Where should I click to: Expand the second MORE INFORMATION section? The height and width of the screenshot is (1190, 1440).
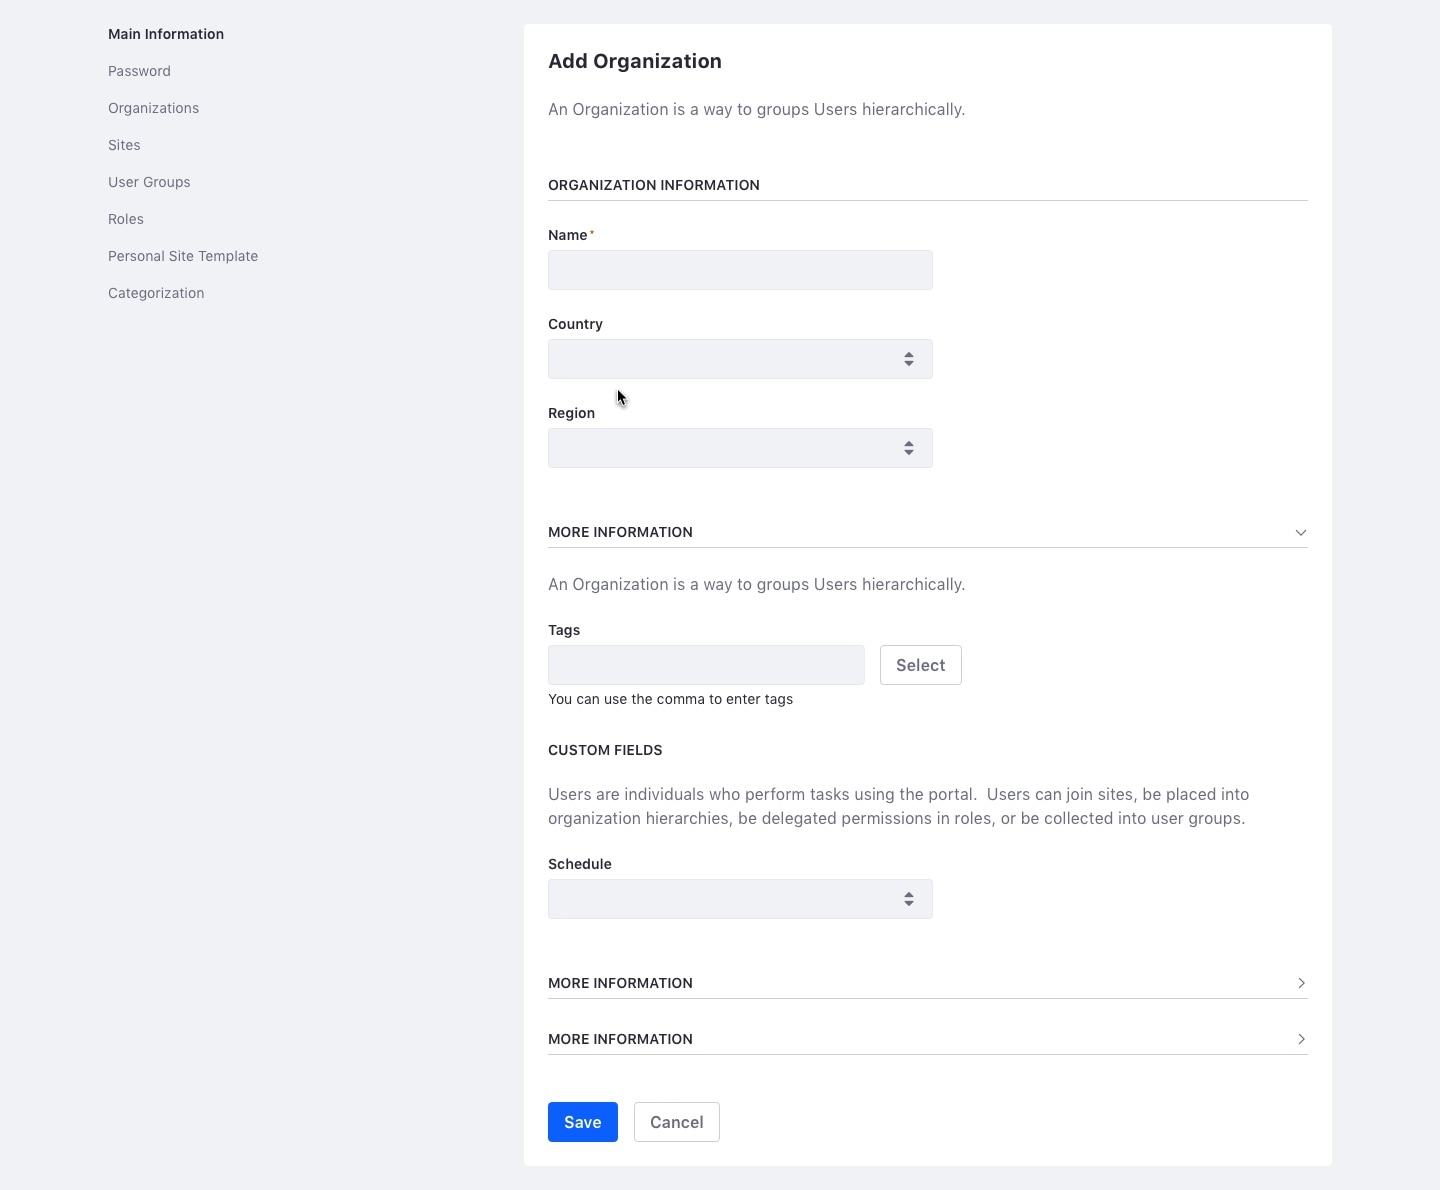(x=1299, y=983)
